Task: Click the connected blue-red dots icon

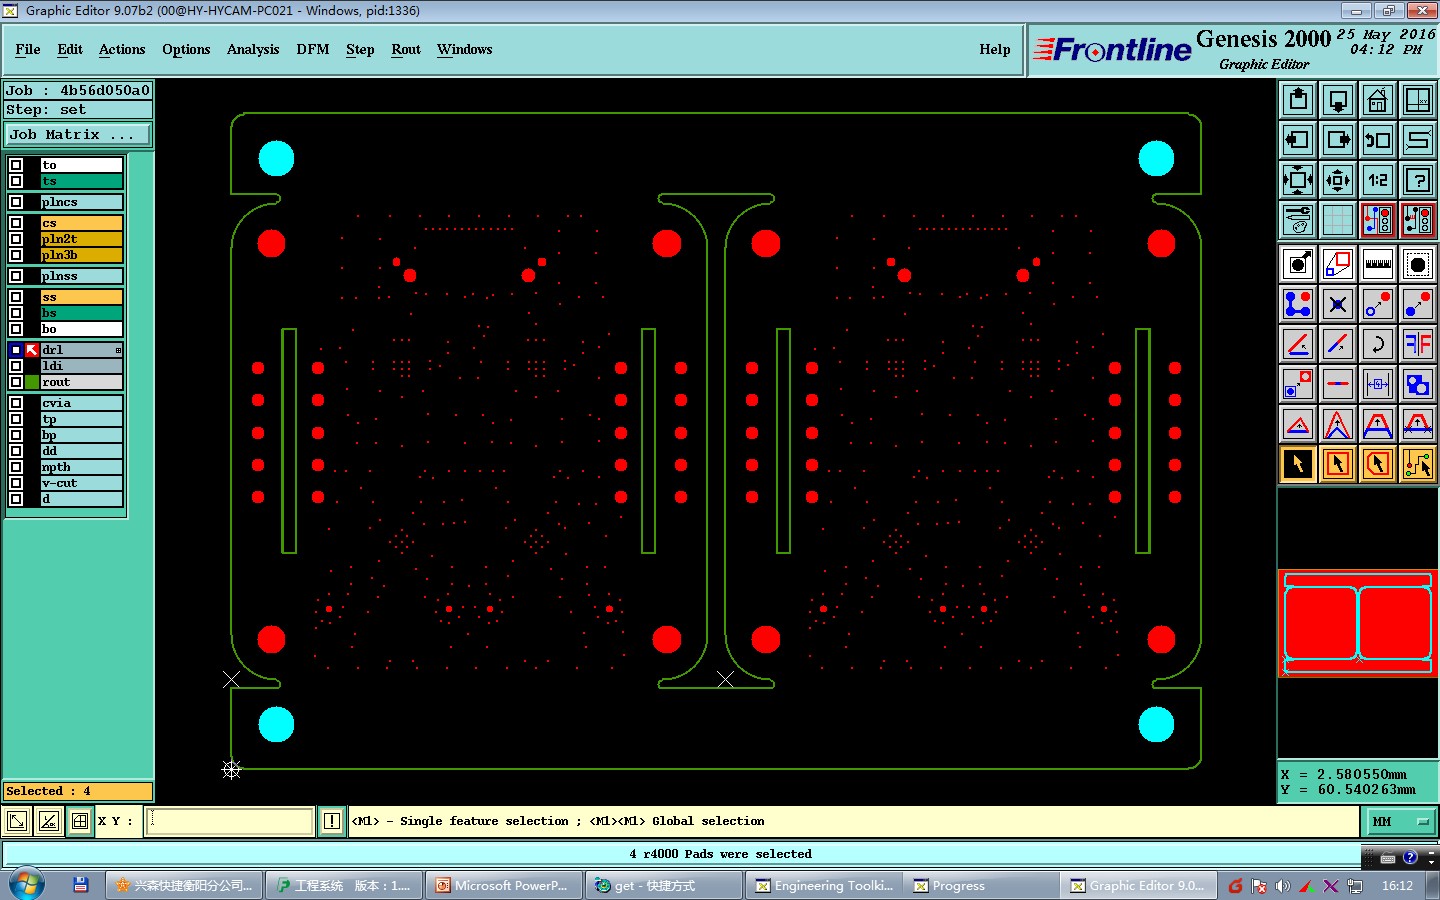Action: 1298,304
